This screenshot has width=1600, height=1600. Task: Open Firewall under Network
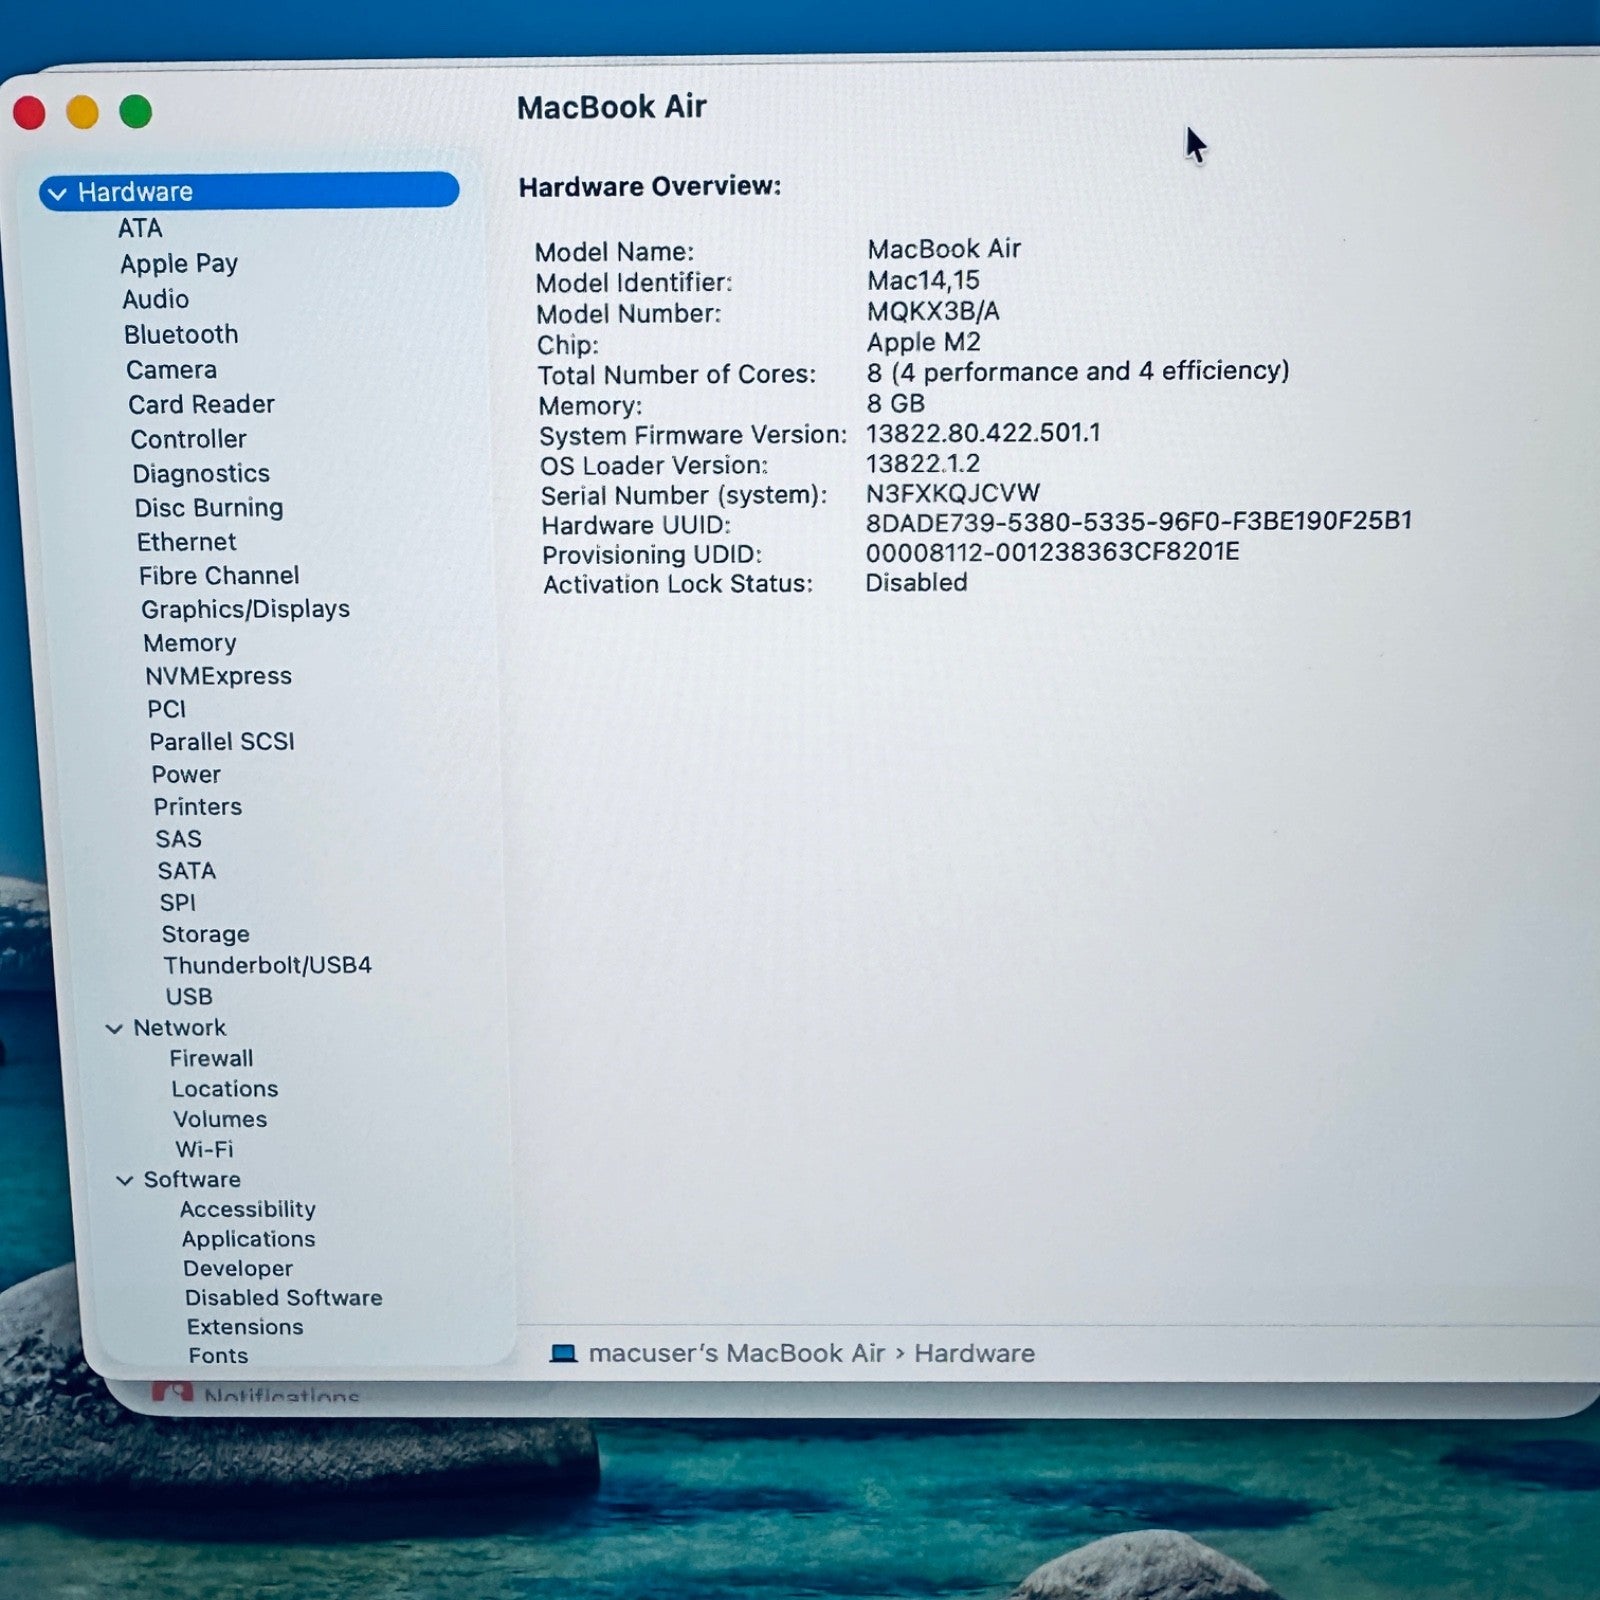pos(211,1058)
